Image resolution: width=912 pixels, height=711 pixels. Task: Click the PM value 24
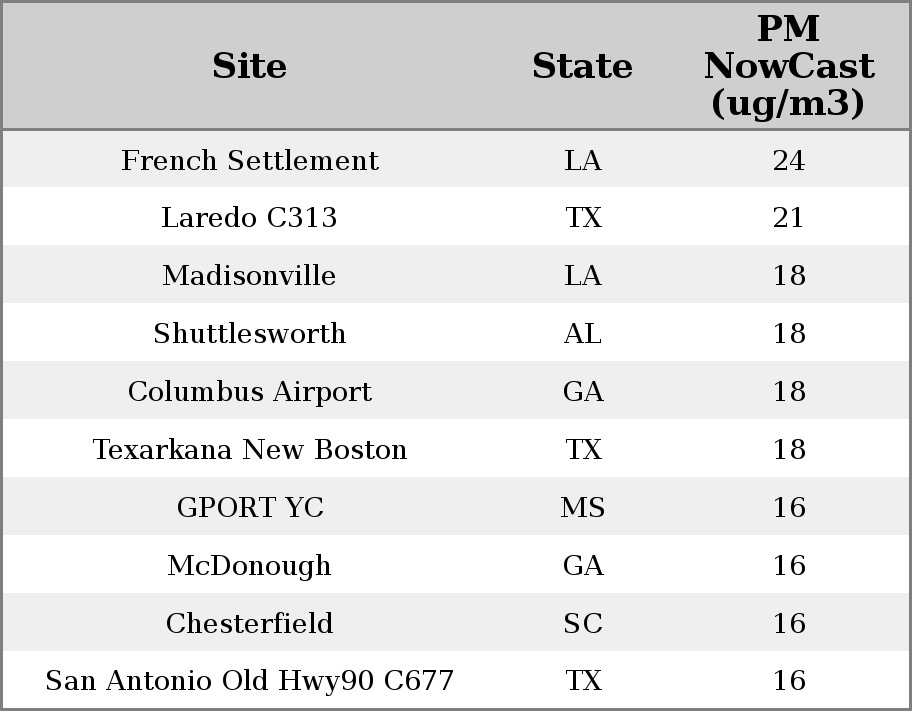(x=789, y=161)
